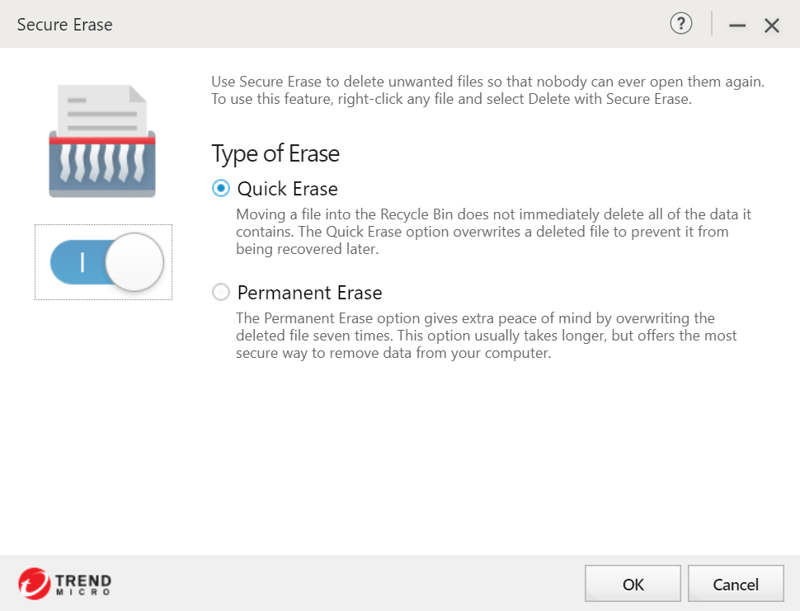Select the Quick Erase radio button
The height and width of the screenshot is (611, 800).
click(x=221, y=189)
